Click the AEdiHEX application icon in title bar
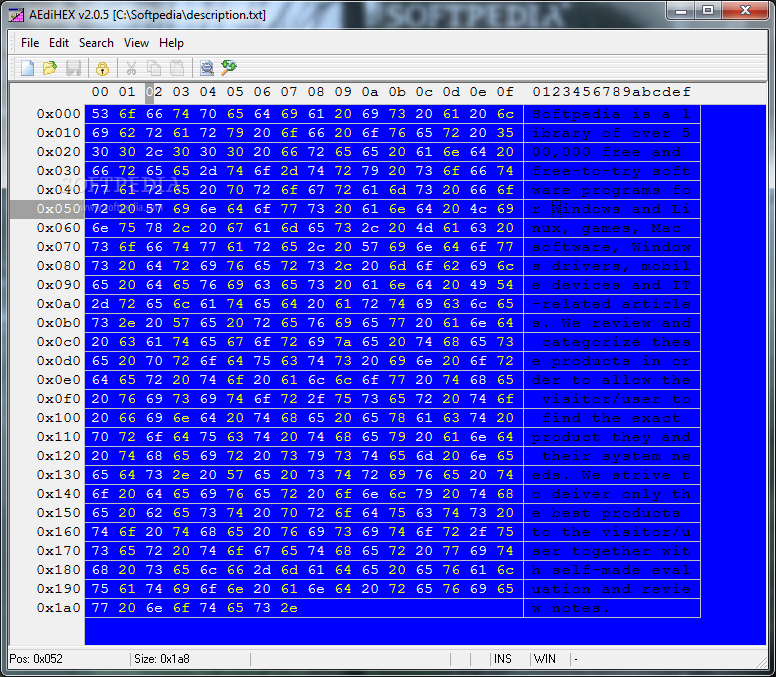 (16, 15)
